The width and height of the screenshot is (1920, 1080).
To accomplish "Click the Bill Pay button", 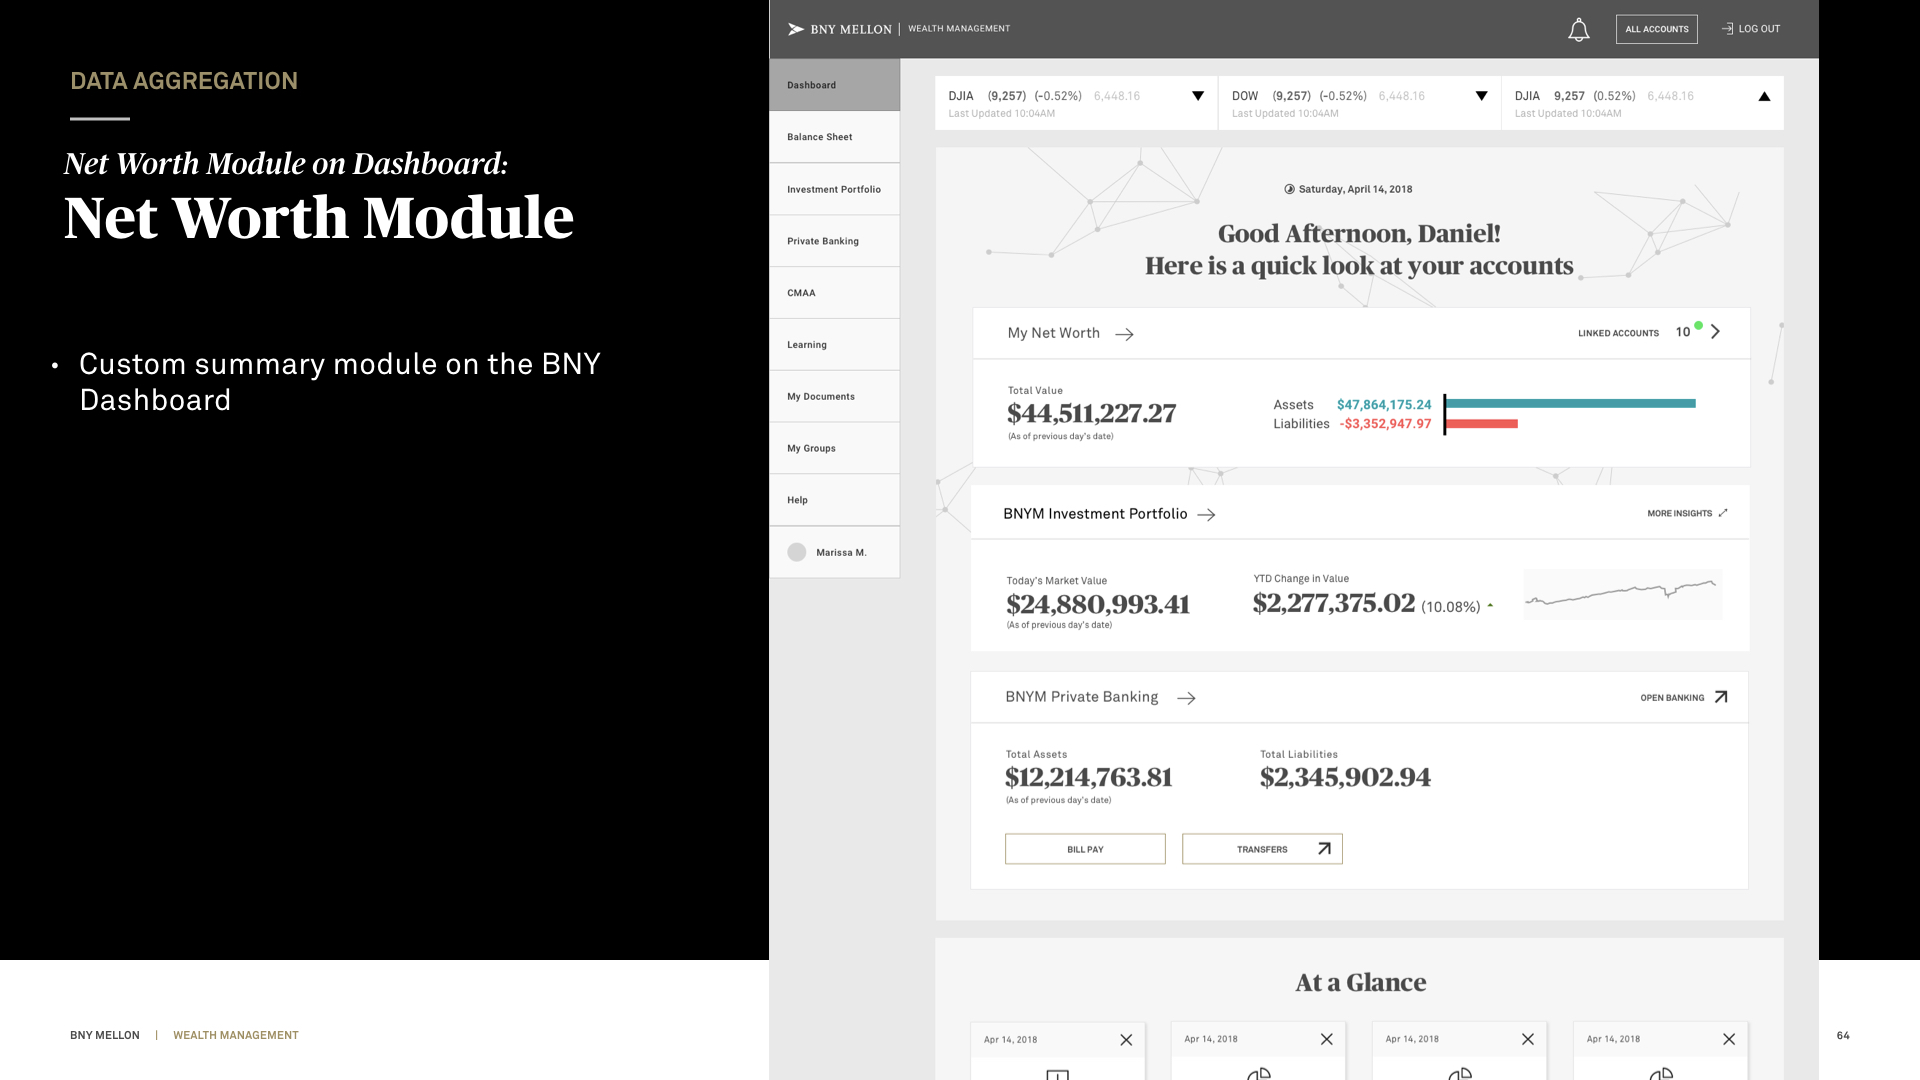I will click(x=1085, y=849).
